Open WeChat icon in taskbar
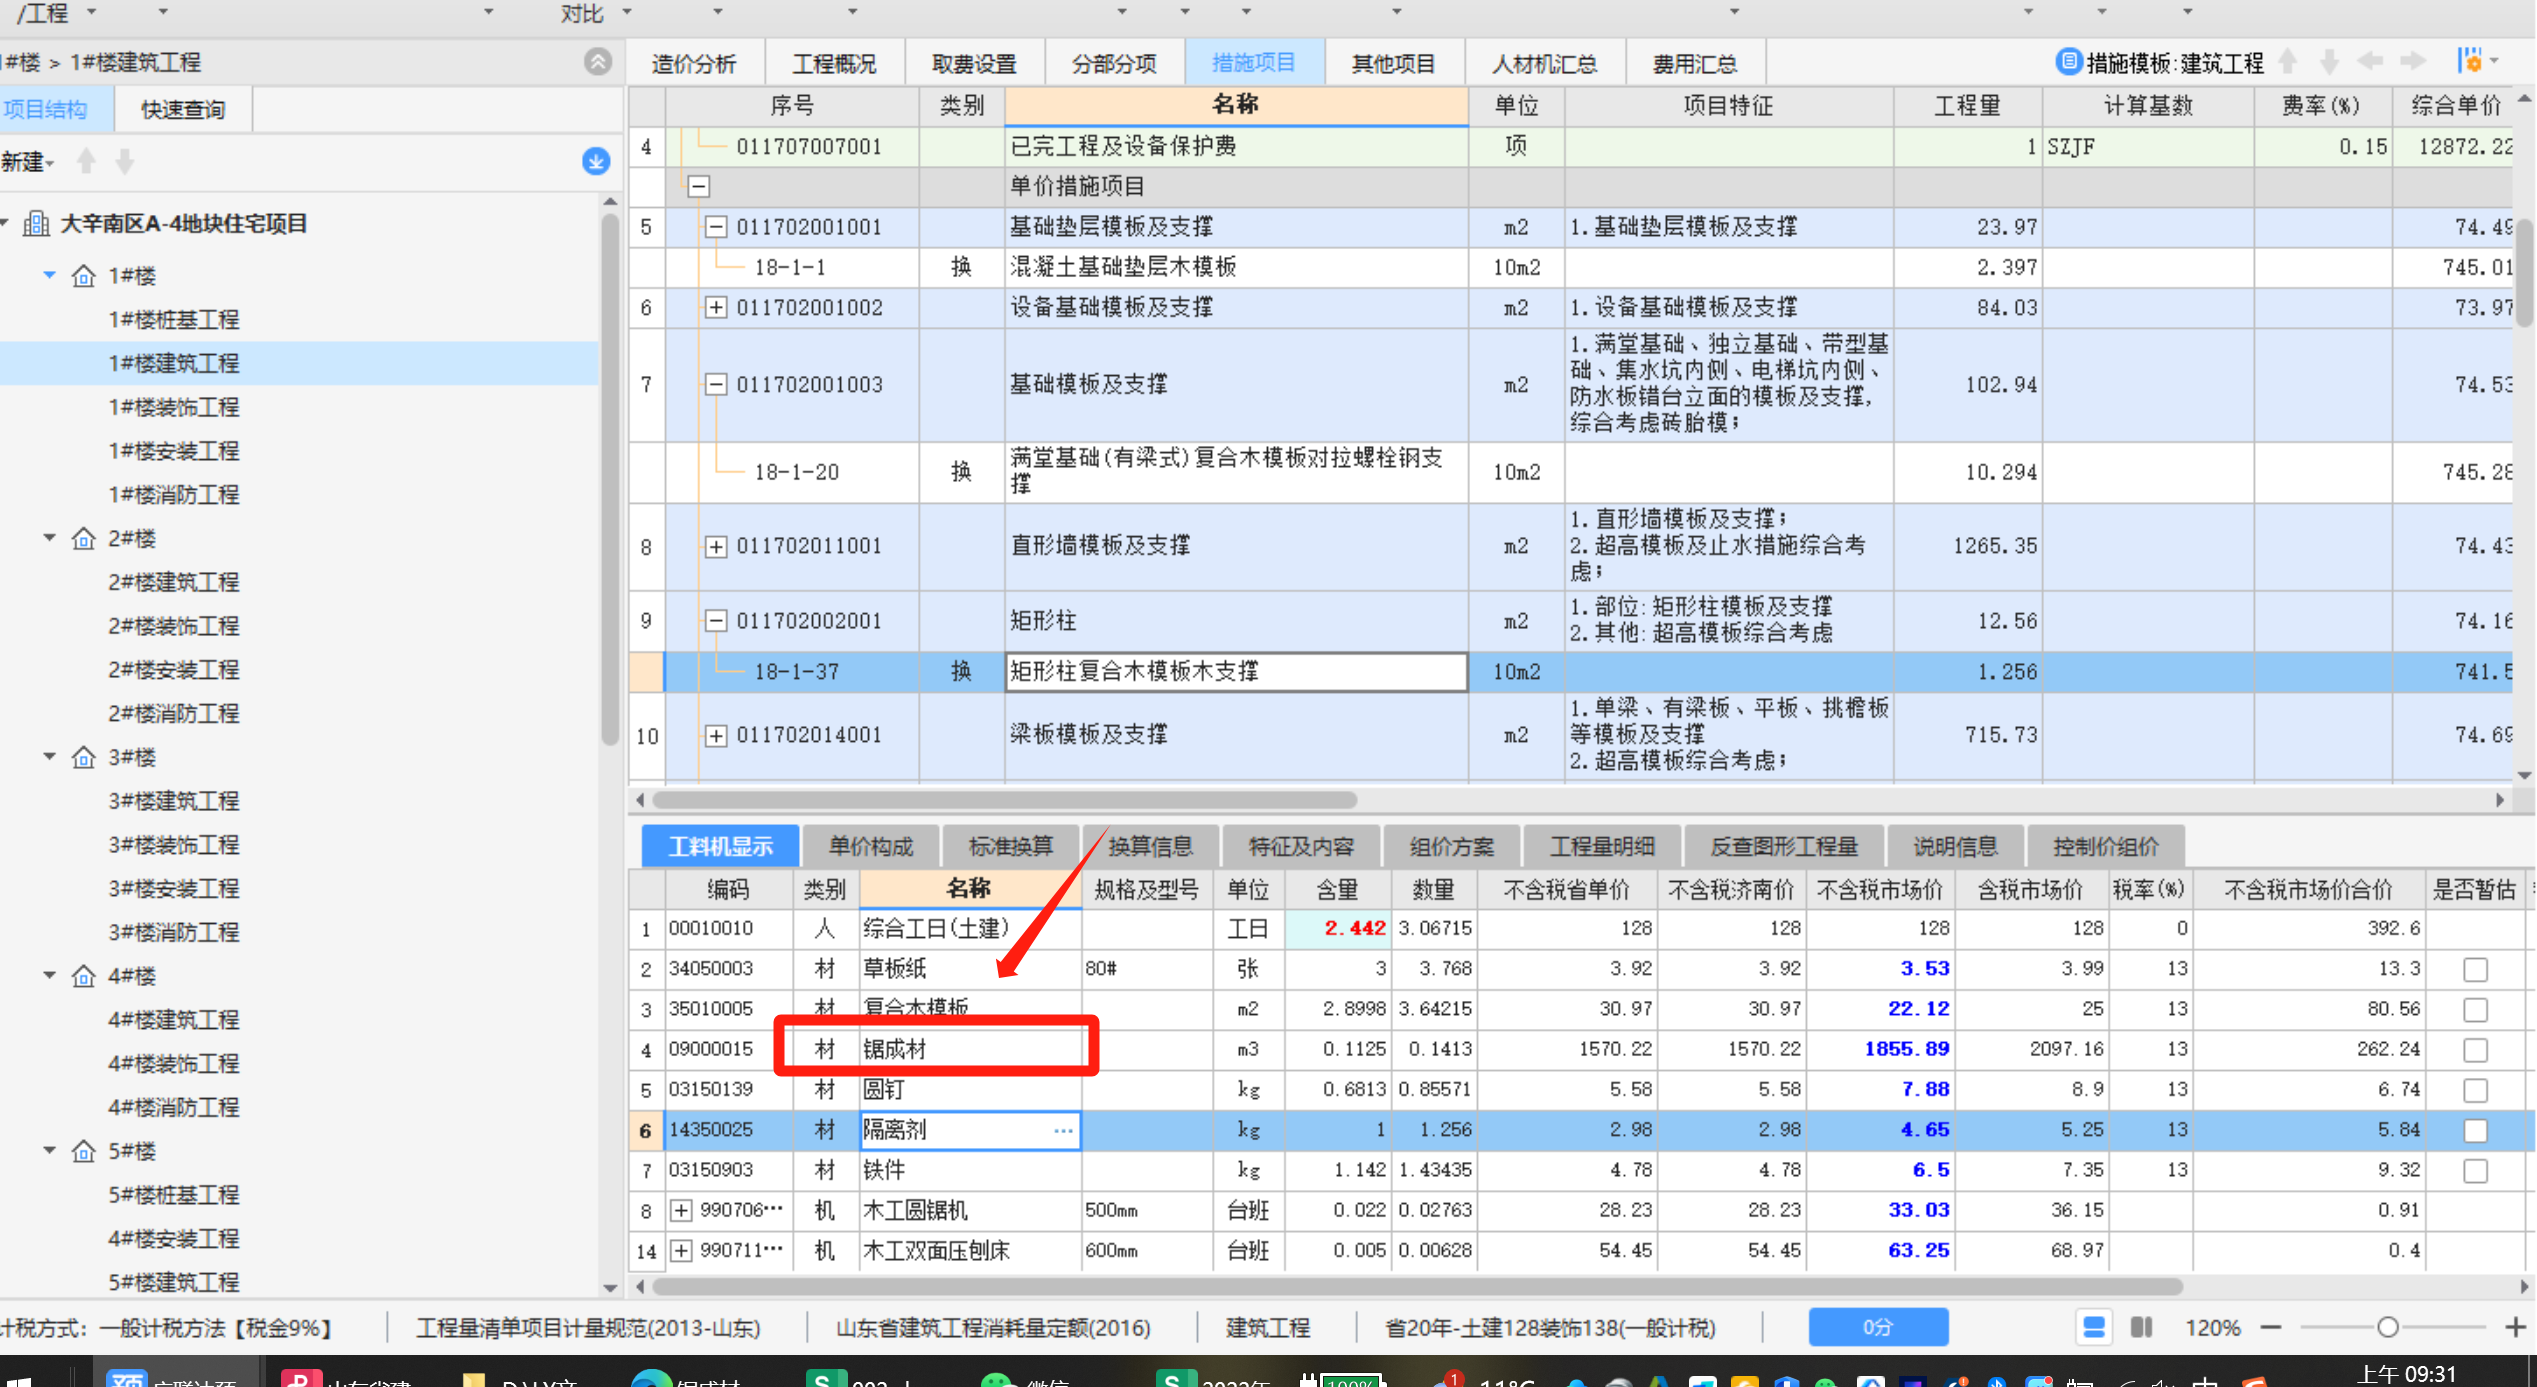Viewport: 2537px width, 1387px height. [x=997, y=1380]
